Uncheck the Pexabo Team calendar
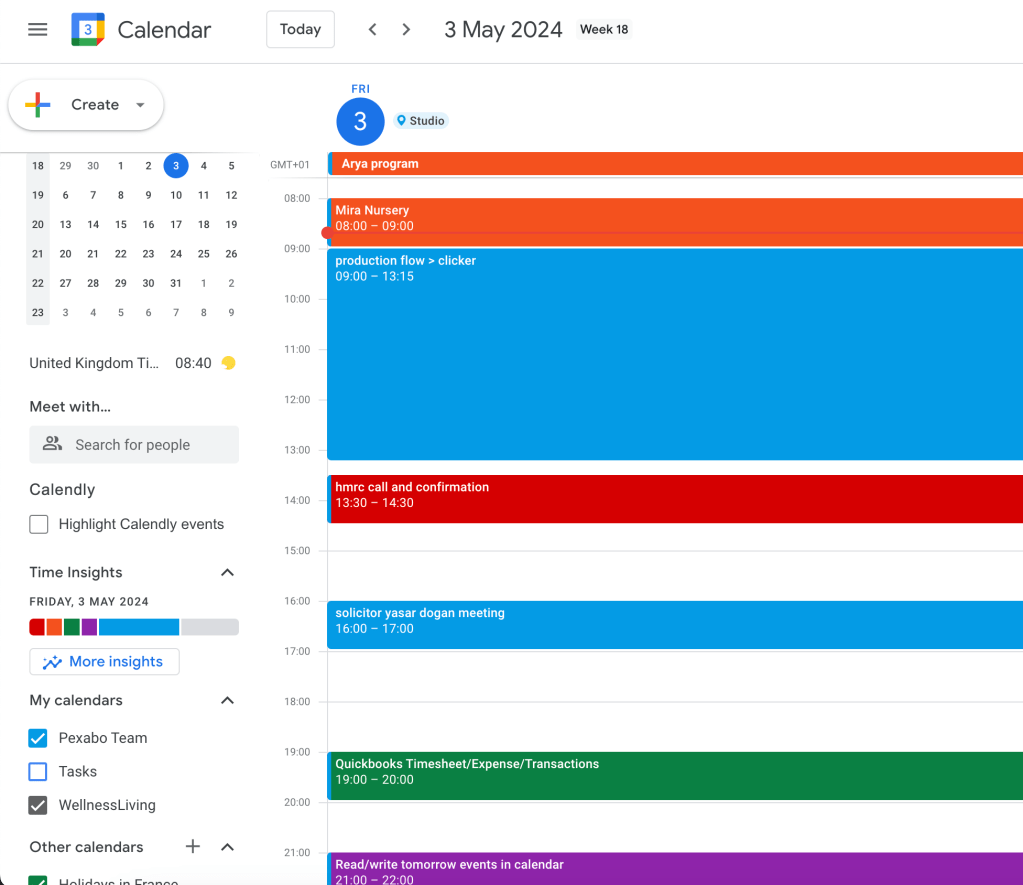The width and height of the screenshot is (1023, 885). [x=38, y=738]
